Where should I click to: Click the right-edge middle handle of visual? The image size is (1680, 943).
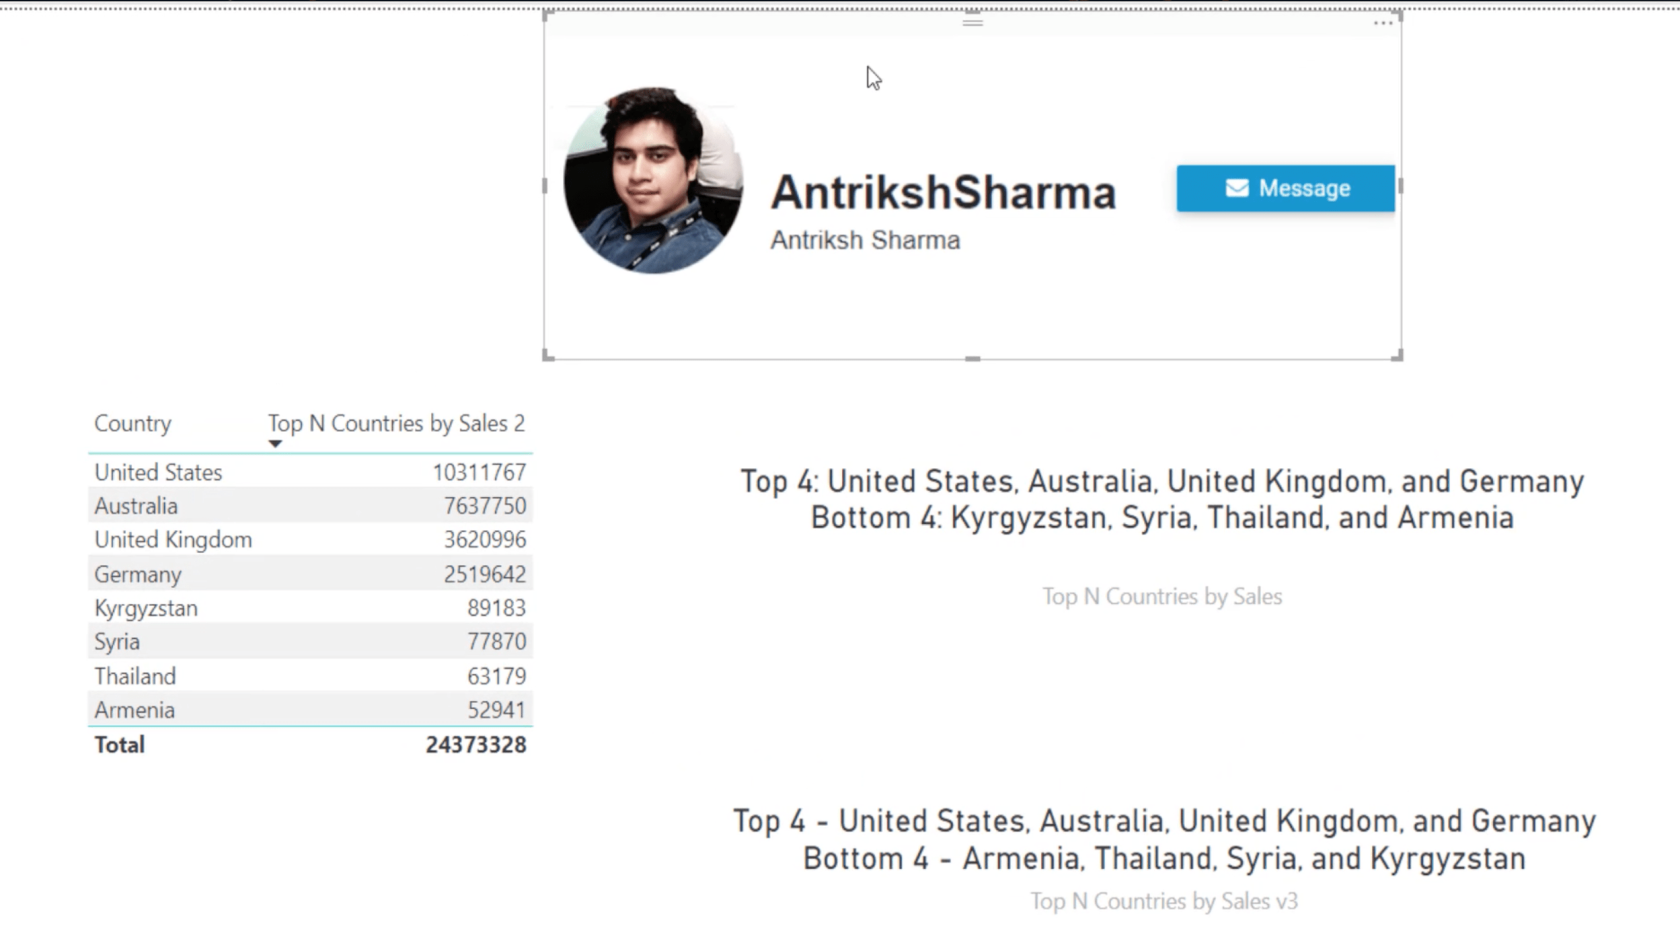pos(1400,186)
